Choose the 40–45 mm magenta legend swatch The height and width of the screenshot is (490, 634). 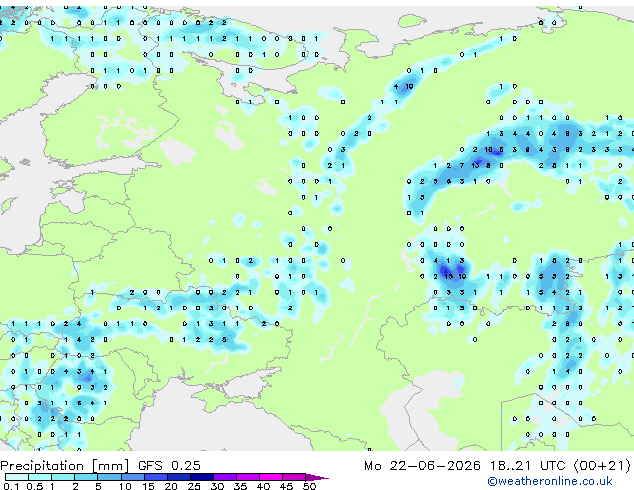[271, 477]
